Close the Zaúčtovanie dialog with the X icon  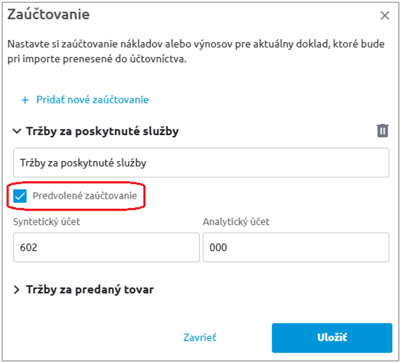click(x=385, y=15)
